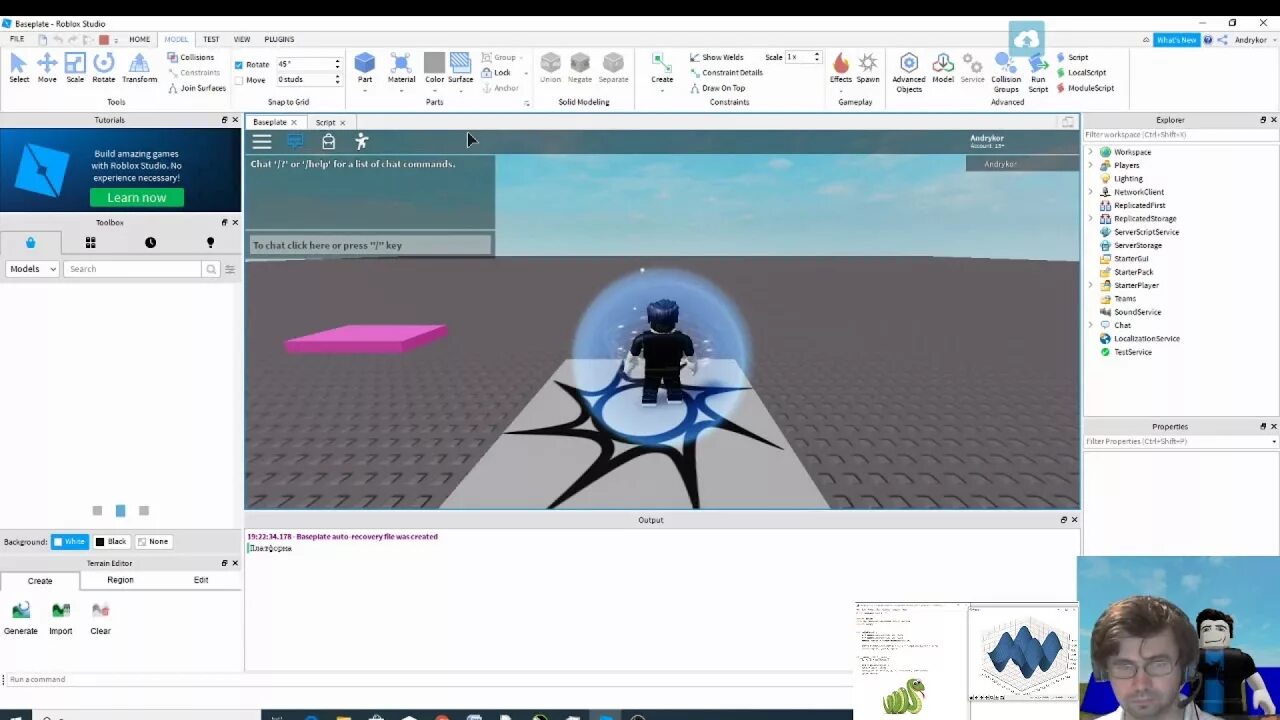The height and width of the screenshot is (720, 1280).
Task: Toggle Show Welds
Action: [716, 57]
